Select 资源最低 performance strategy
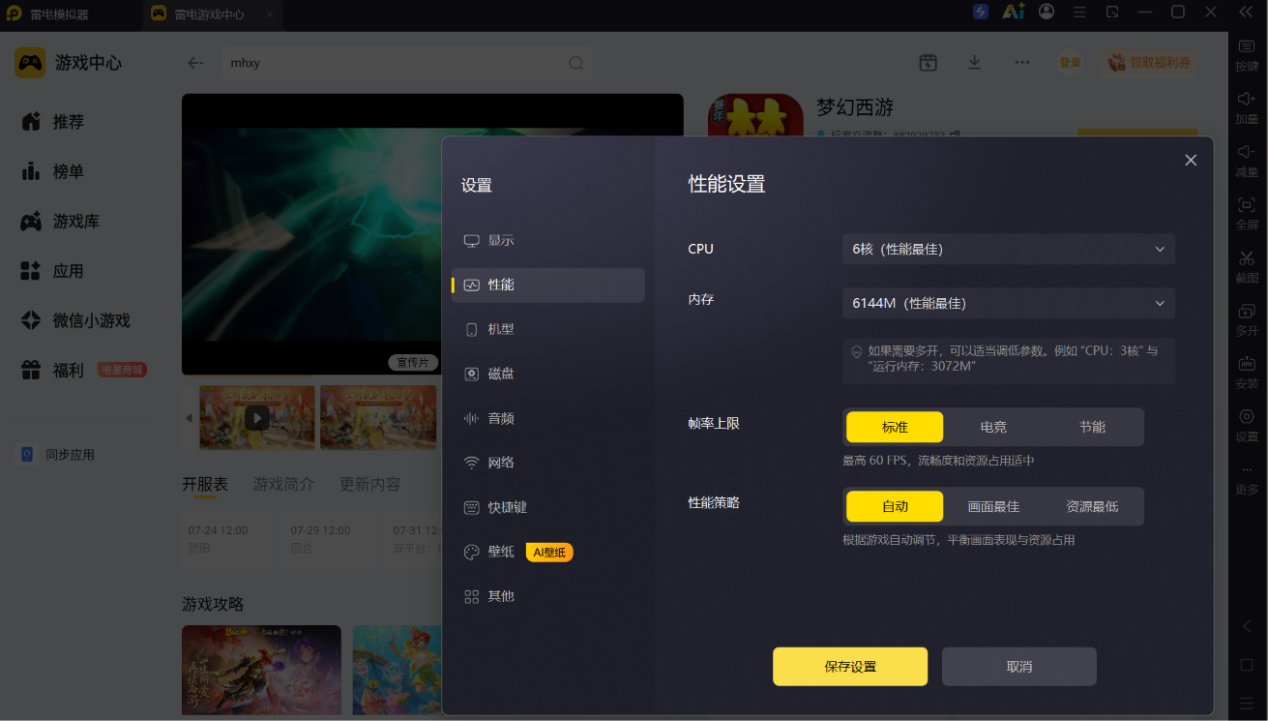The width and height of the screenshot is (1268, 721). tap(1092, 506)
